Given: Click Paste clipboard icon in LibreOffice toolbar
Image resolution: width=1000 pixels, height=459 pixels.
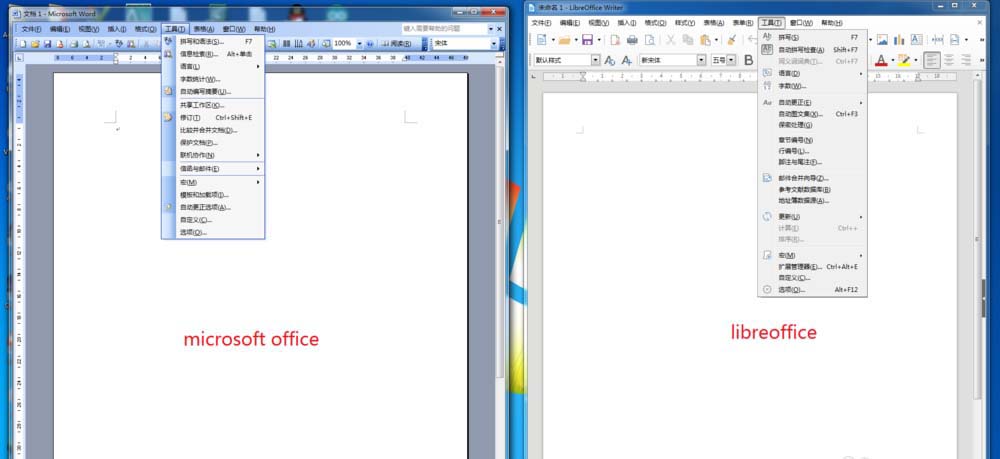Looking at the screenshot, I should (x=705, y=40).
